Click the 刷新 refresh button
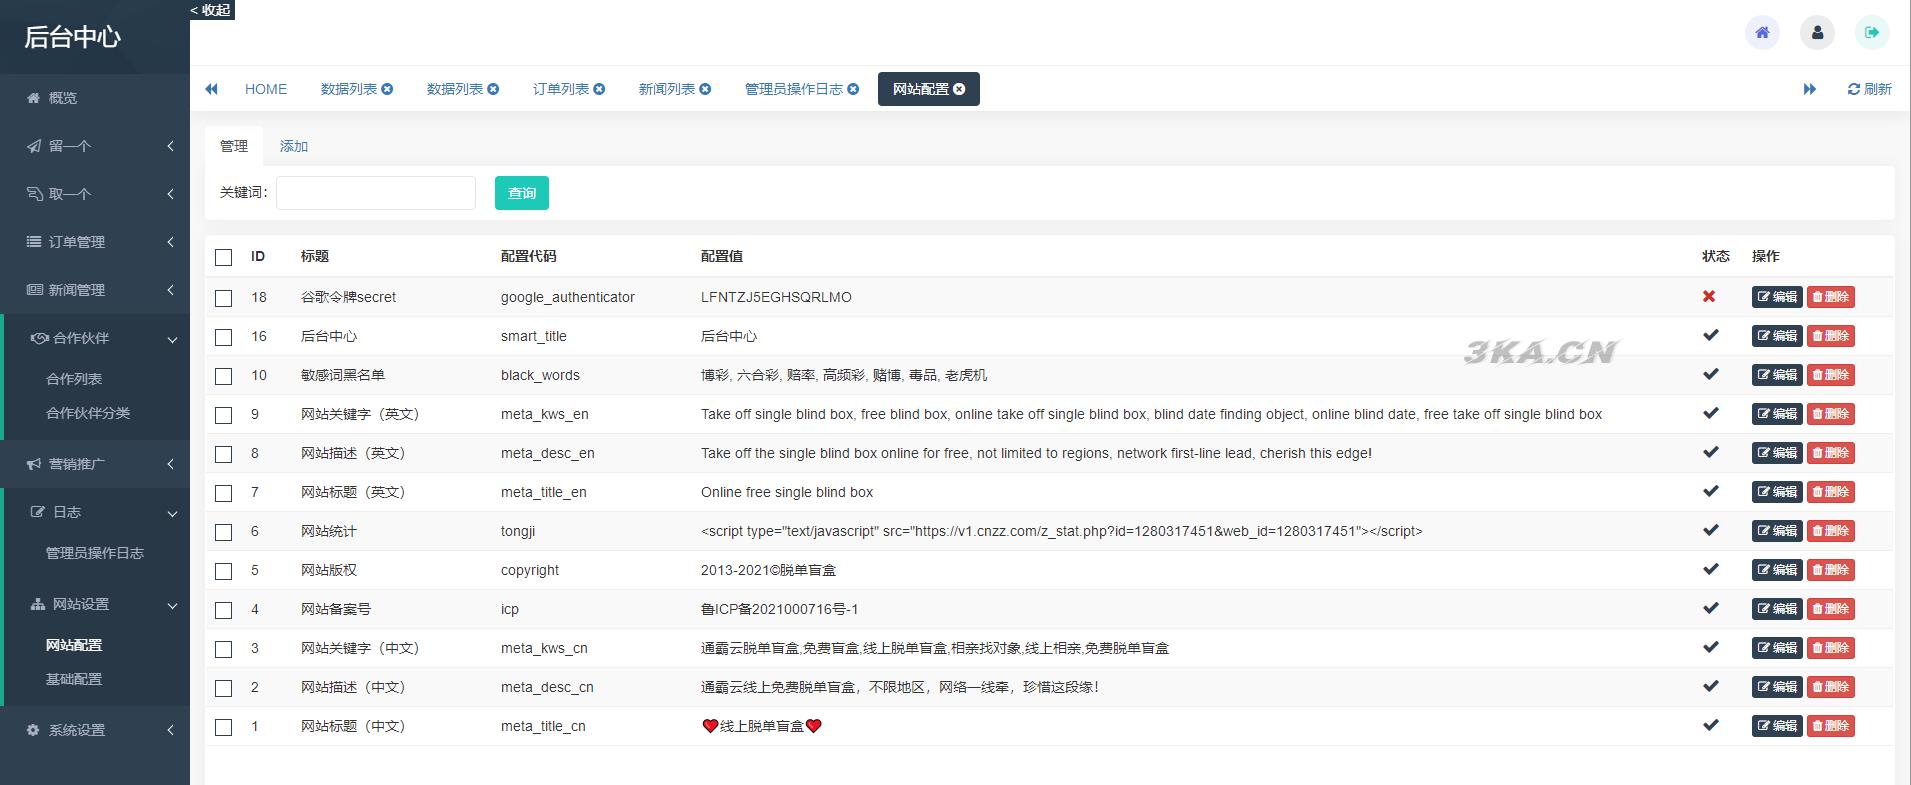Screen dimensions: 1911x785 pyautogui.click(x=1869, y=89)
